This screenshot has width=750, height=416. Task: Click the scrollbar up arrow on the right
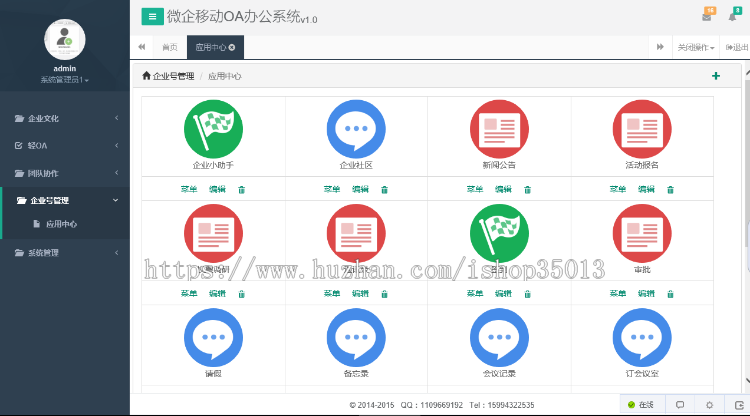coord(747,72)
